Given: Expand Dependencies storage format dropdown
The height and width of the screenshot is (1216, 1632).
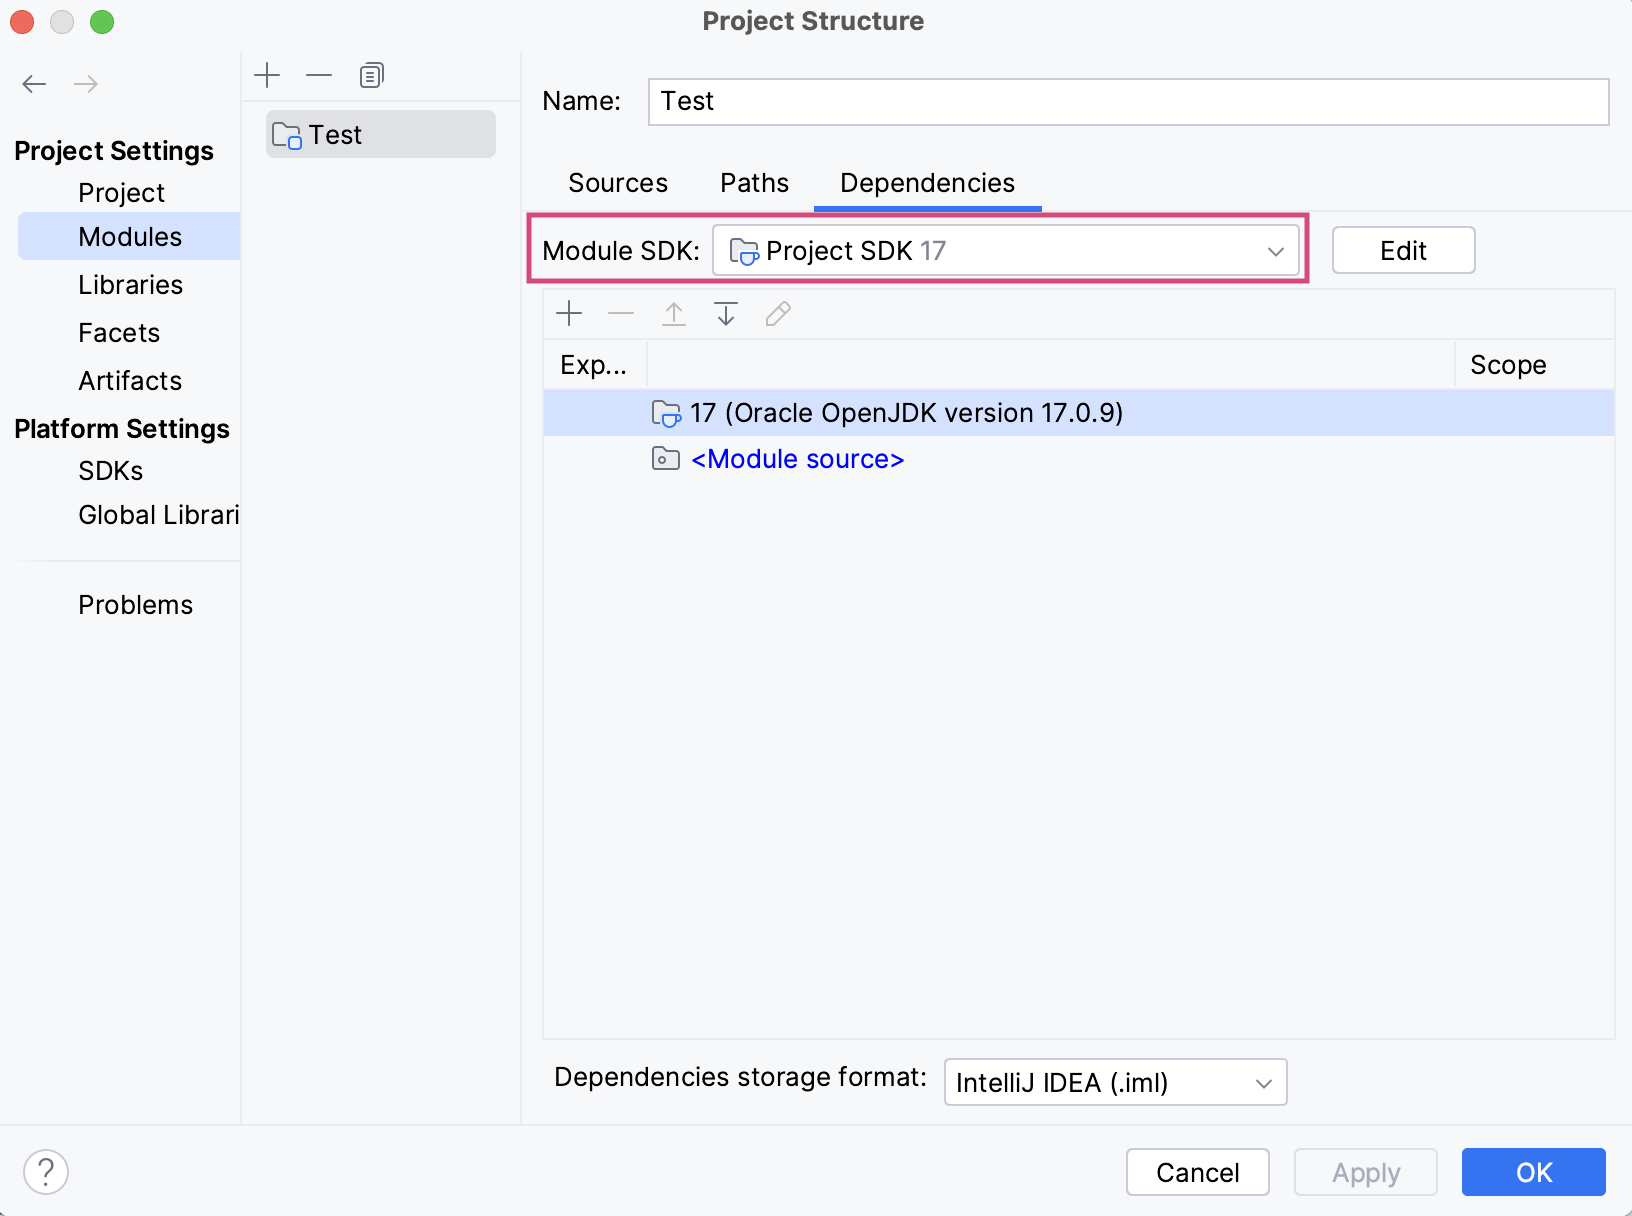Looking at the screenshot, I should (1115, 1082).
